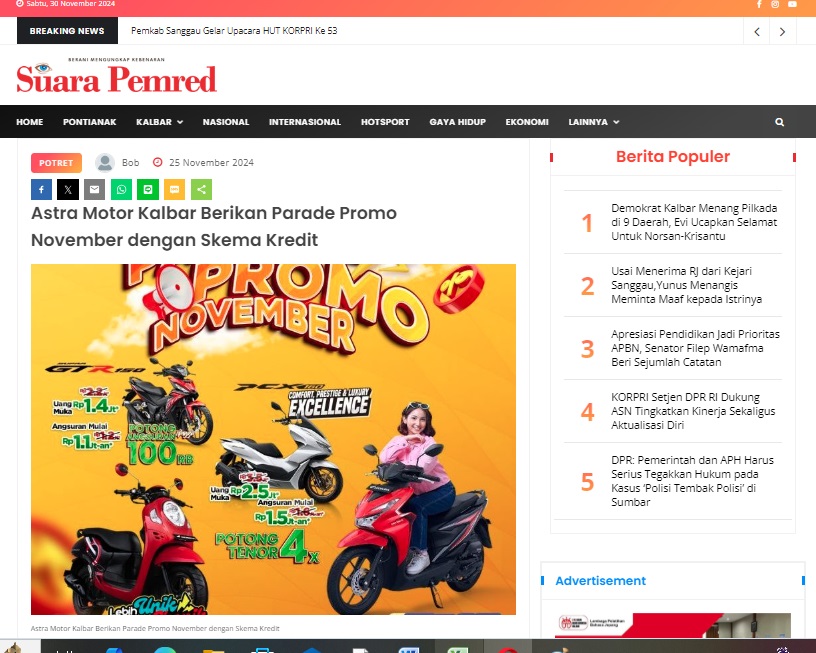This screenshot has height=653, width=816.
Task: Open the green more-share options icon
Action: click(201, 189)
